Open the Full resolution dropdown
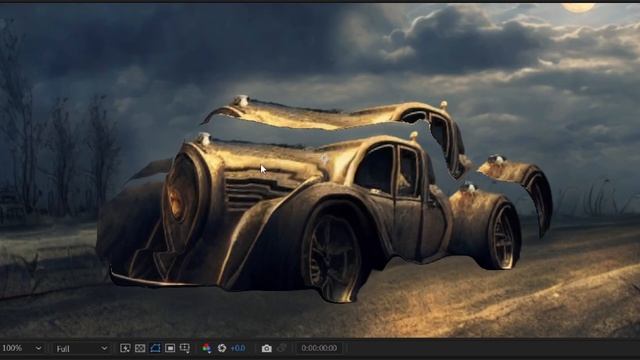Viewport: 640px width, 360px height. click(x=82, y=348)
